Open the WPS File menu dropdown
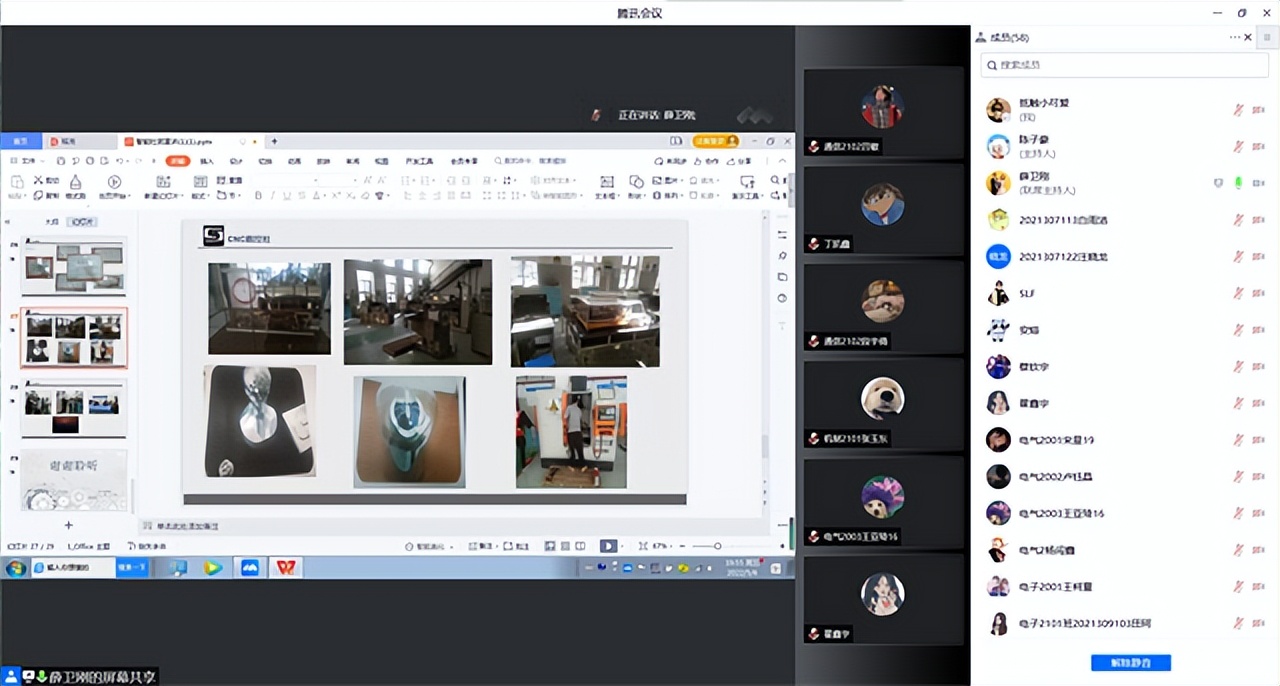This screenshot has height=686, width=1280. (28, 160)
